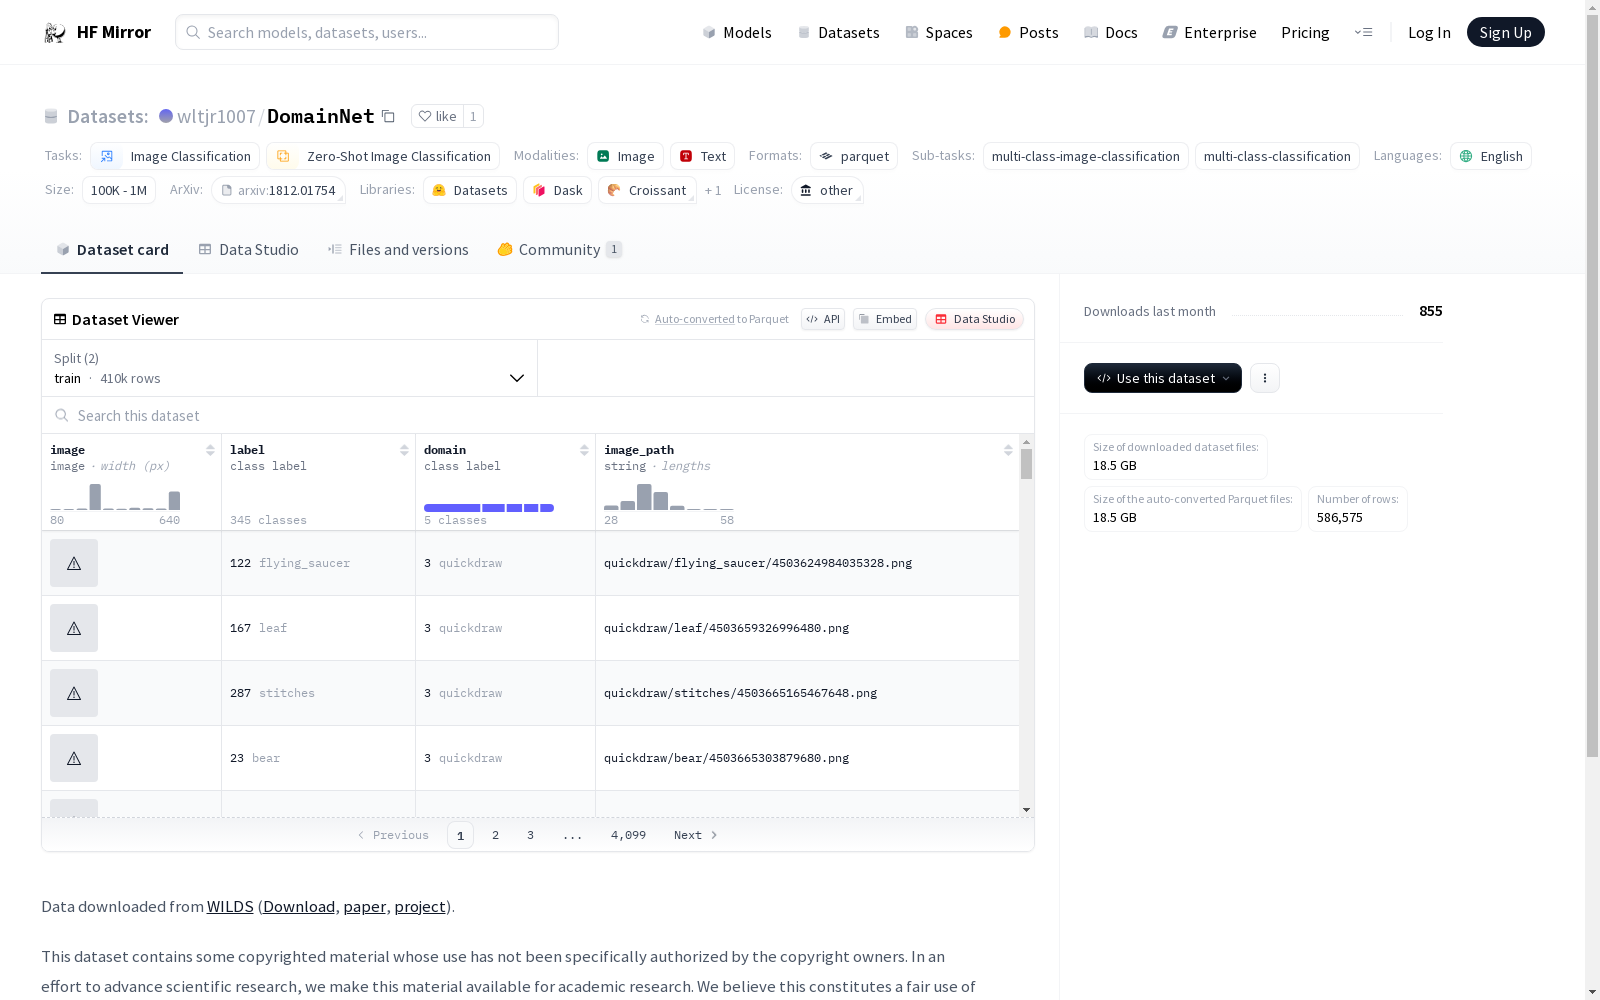Open the WILDS link
This screenshot has height=1000, width=1600.
(x=230, y=906)
